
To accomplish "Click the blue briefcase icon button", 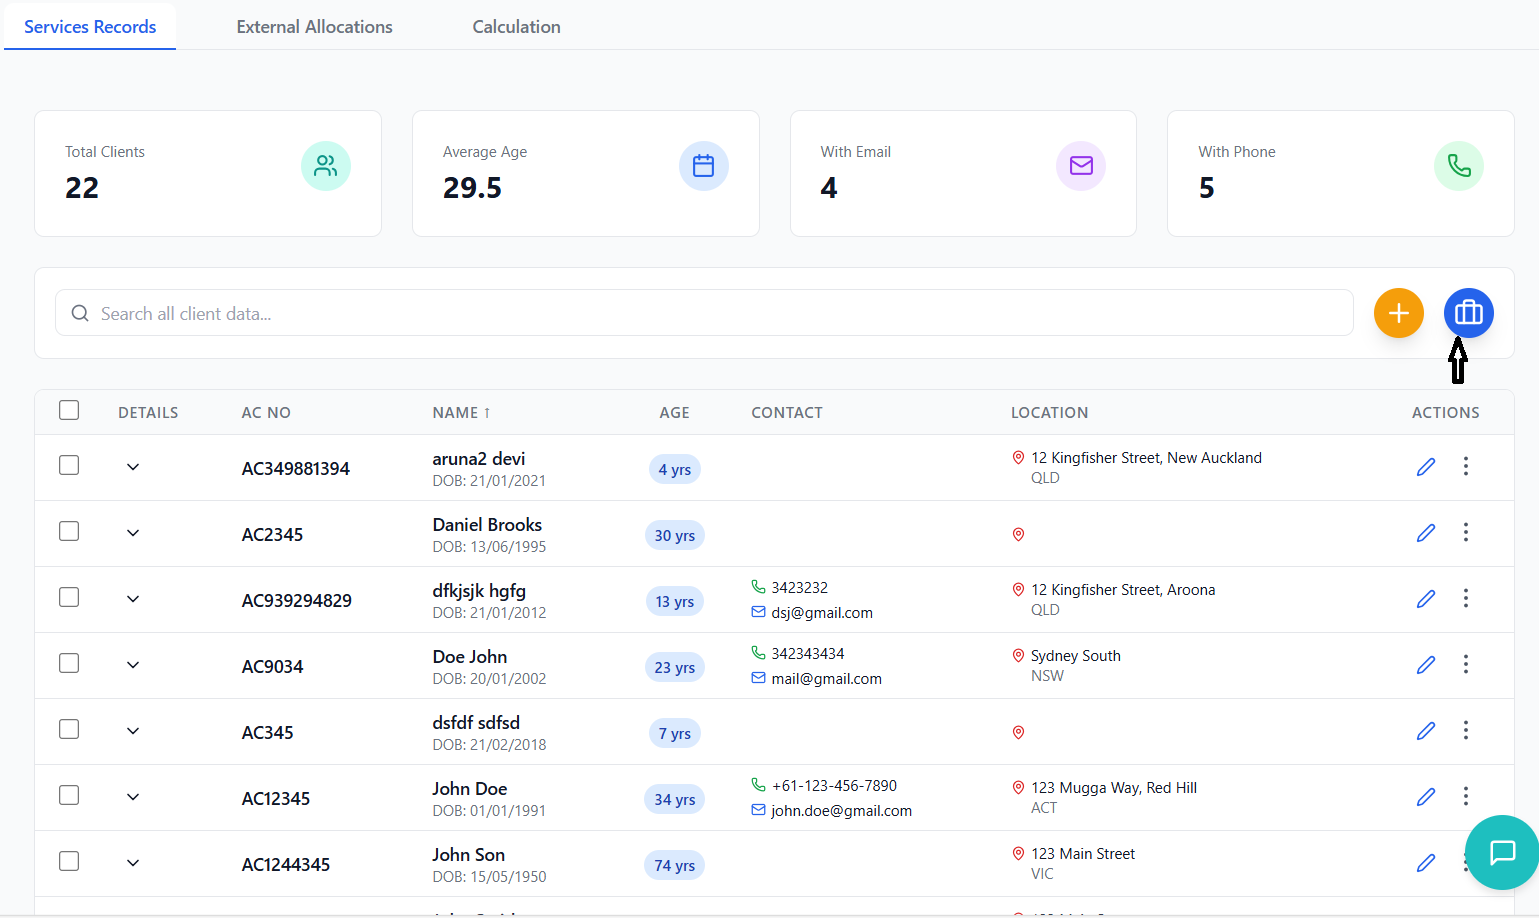I will click(x=1468, y=313).
